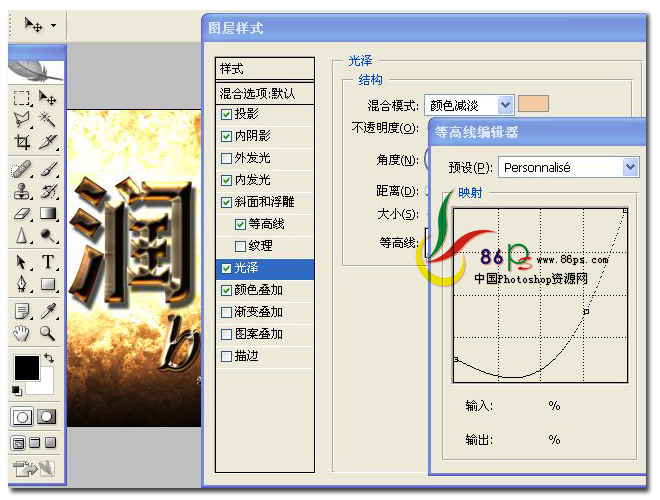Viewport: 660px width, 500px height.
Task: Select the middle contour curve point
Action: [x=586, y=312]
